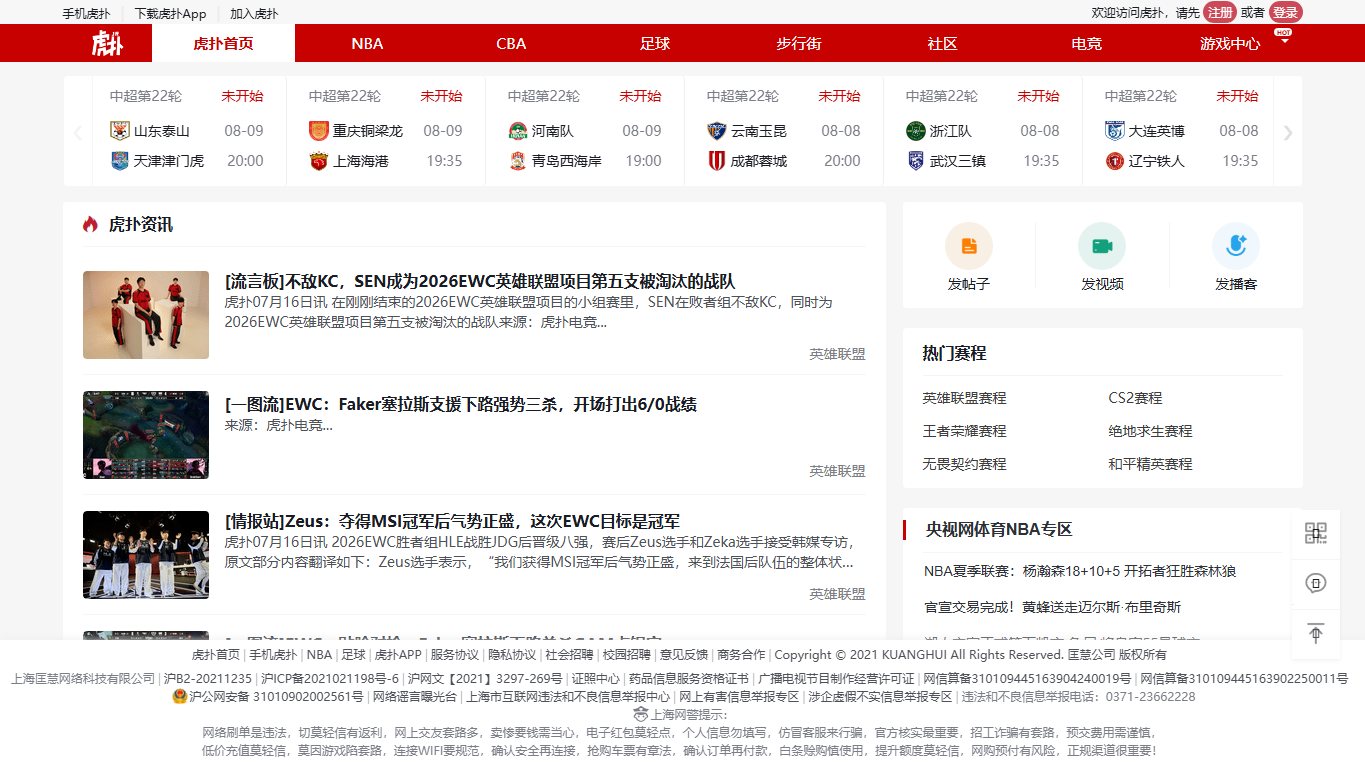
Task: Click 河南队 team crest icon
Action: (x=518, y=130)
